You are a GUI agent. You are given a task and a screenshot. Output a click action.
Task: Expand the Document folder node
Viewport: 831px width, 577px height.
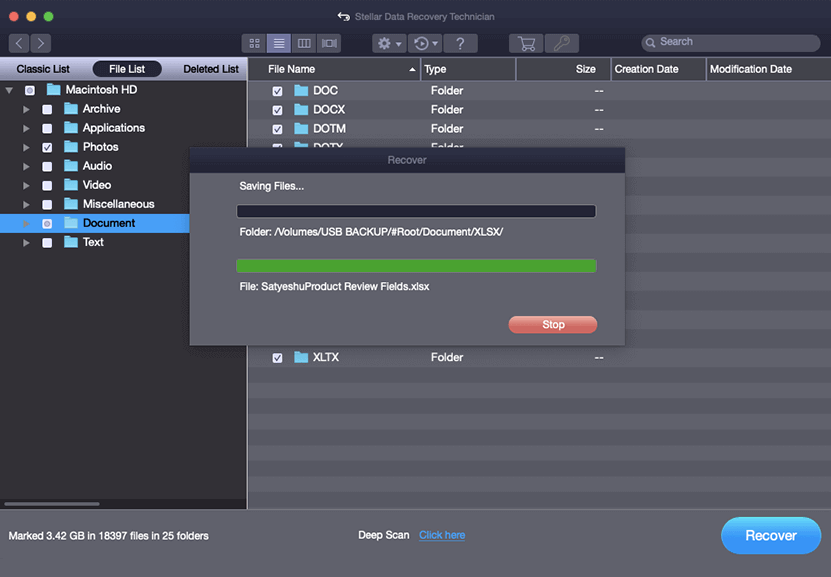(26, 224)
